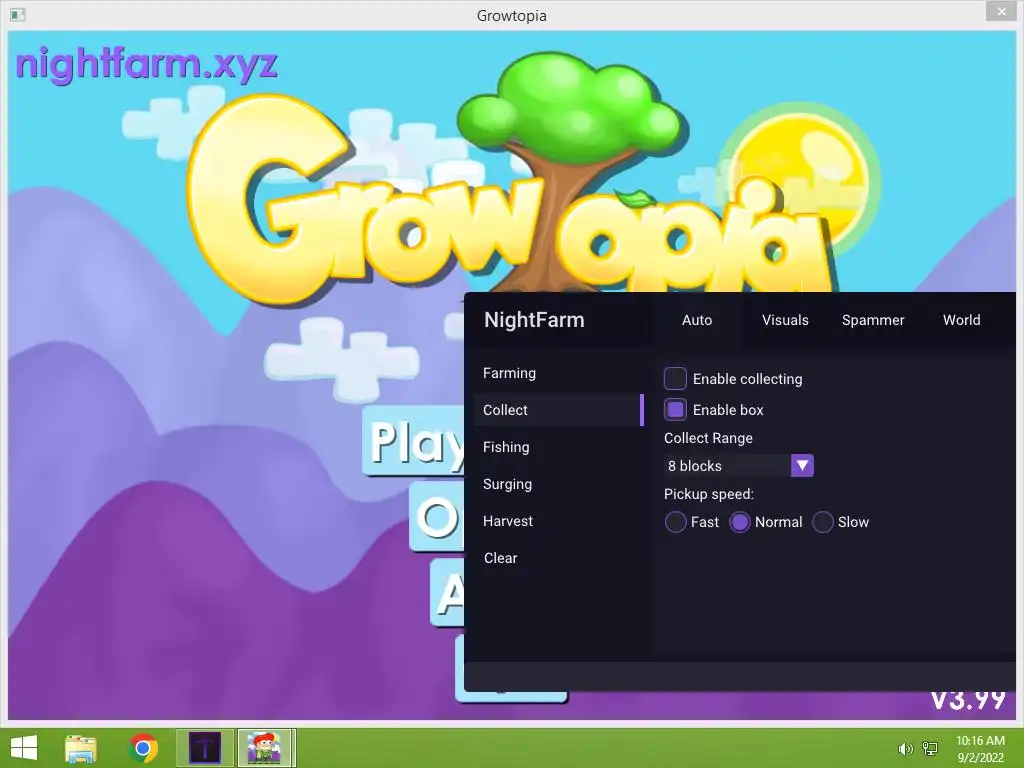Switch to the Growtopia taskbar icon

coord(264,748)
